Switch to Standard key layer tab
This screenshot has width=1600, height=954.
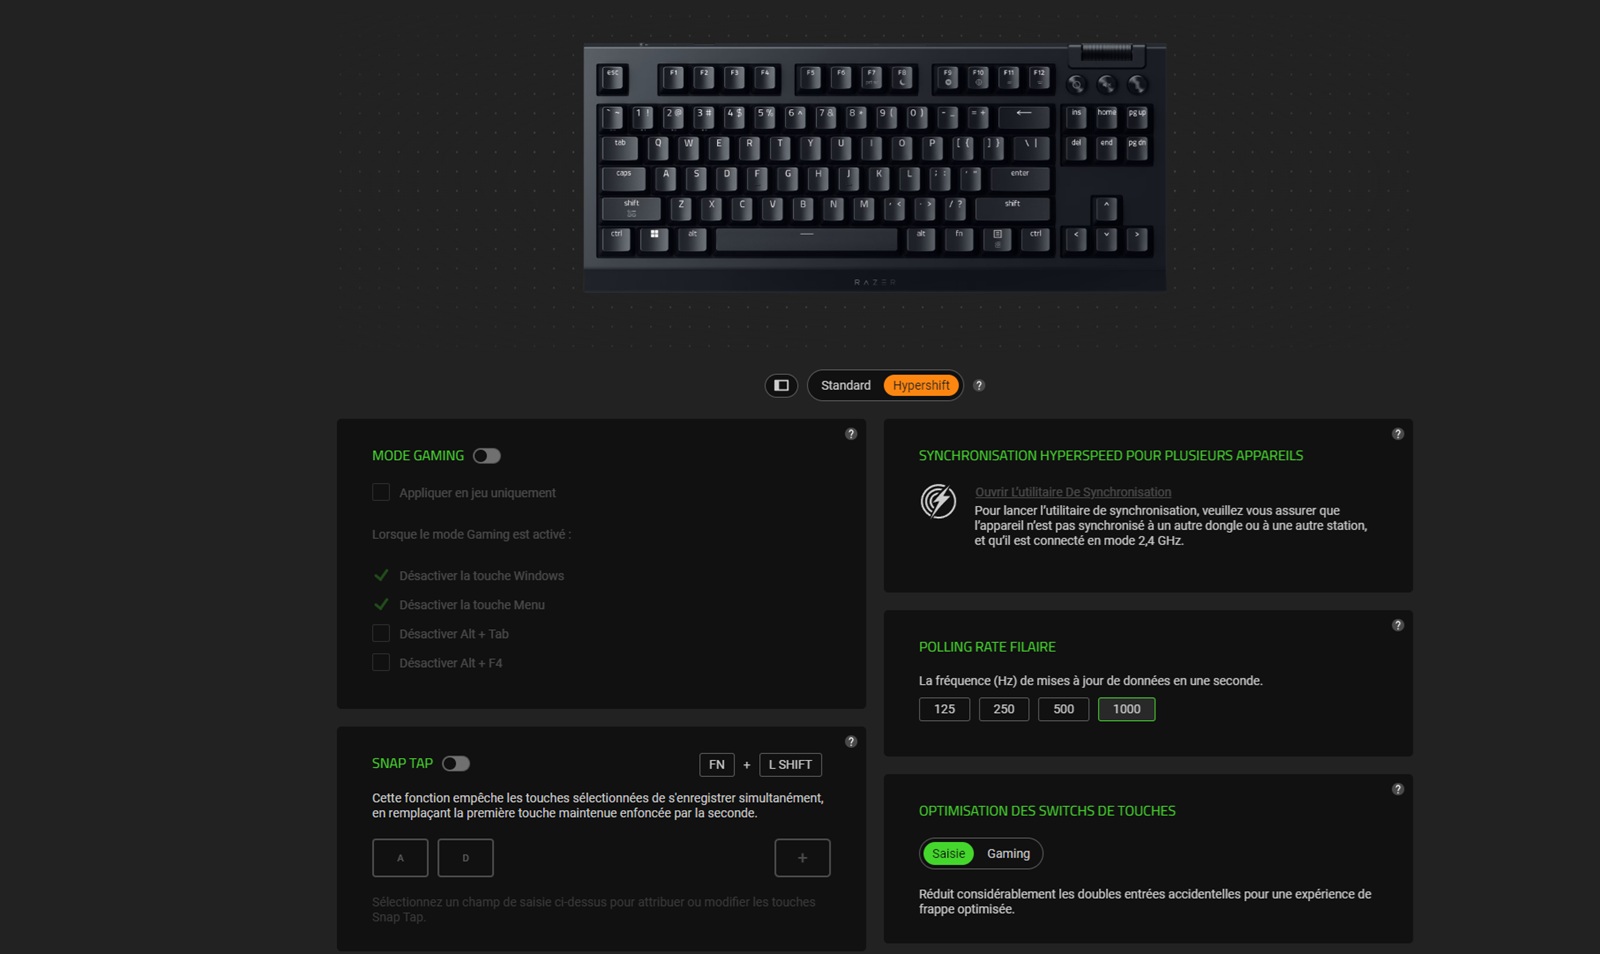coord(846,385)
